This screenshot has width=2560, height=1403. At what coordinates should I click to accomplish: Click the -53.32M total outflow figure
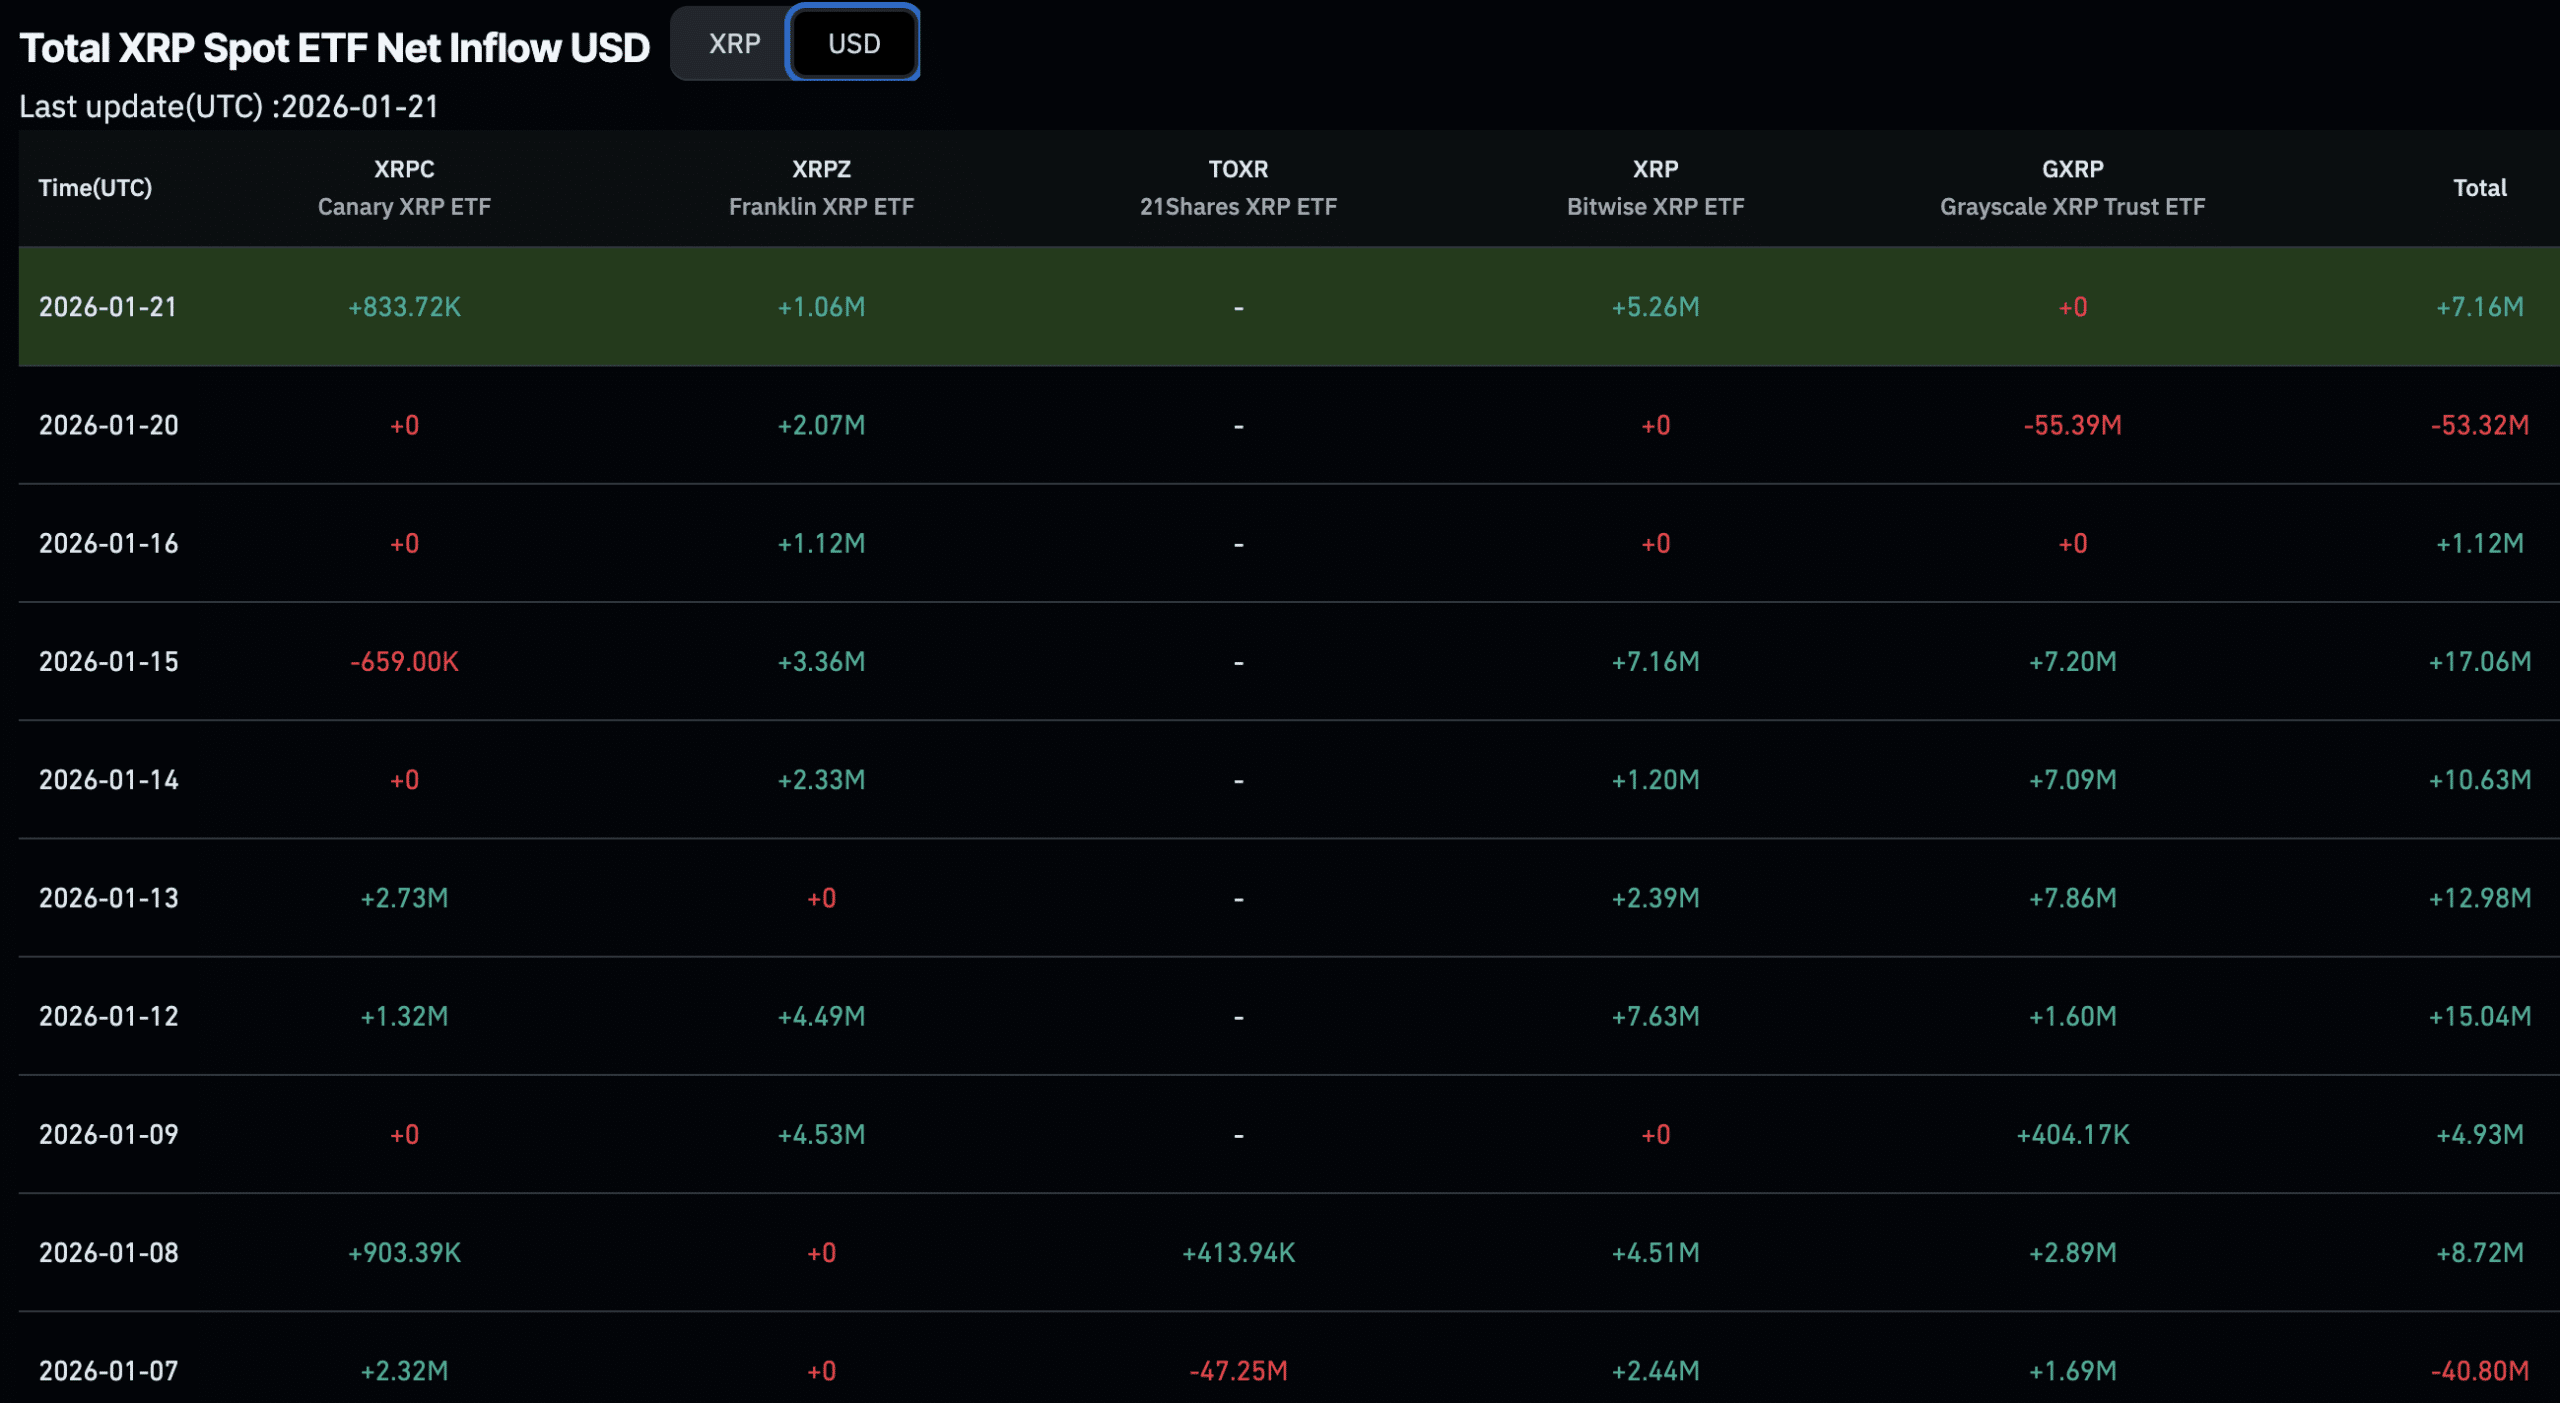2477,424
